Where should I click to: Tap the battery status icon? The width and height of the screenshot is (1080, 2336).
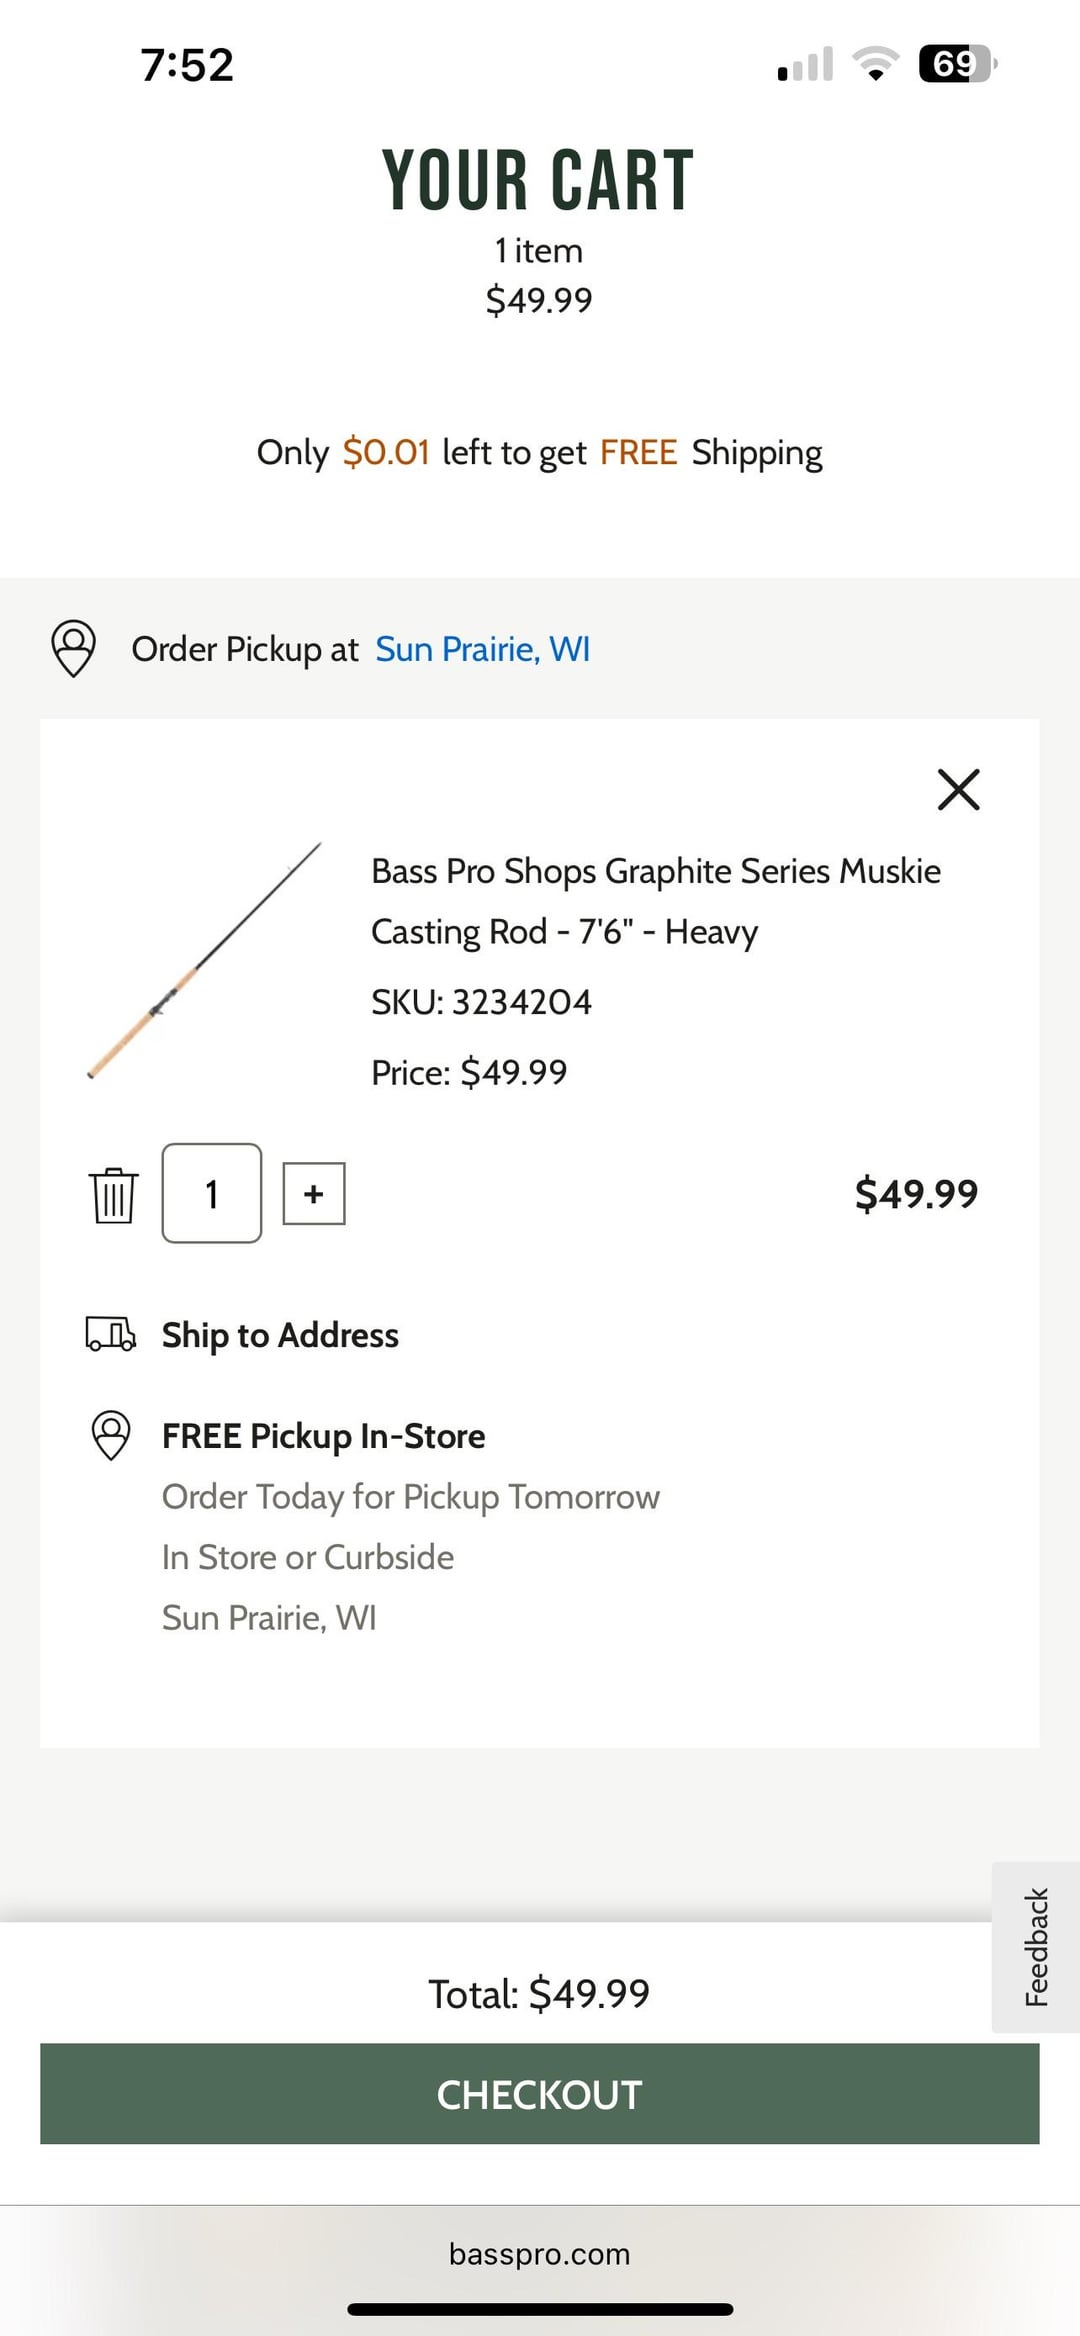click(x=957, y=64)
